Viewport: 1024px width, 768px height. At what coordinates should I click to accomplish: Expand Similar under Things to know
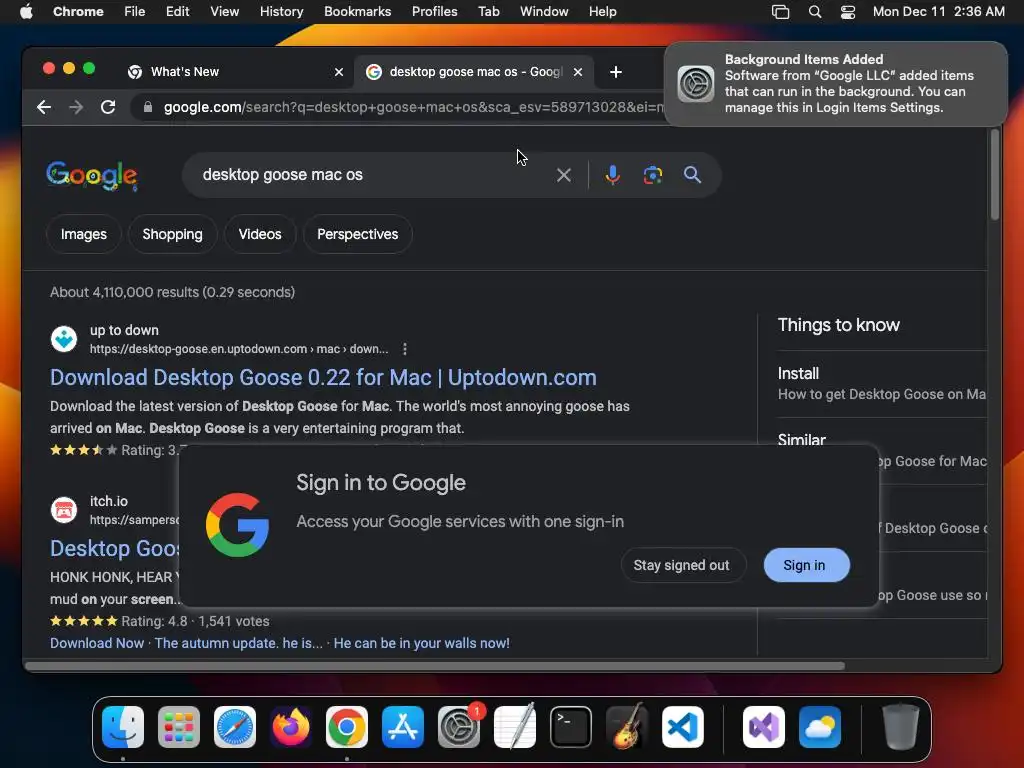(801, 440)
